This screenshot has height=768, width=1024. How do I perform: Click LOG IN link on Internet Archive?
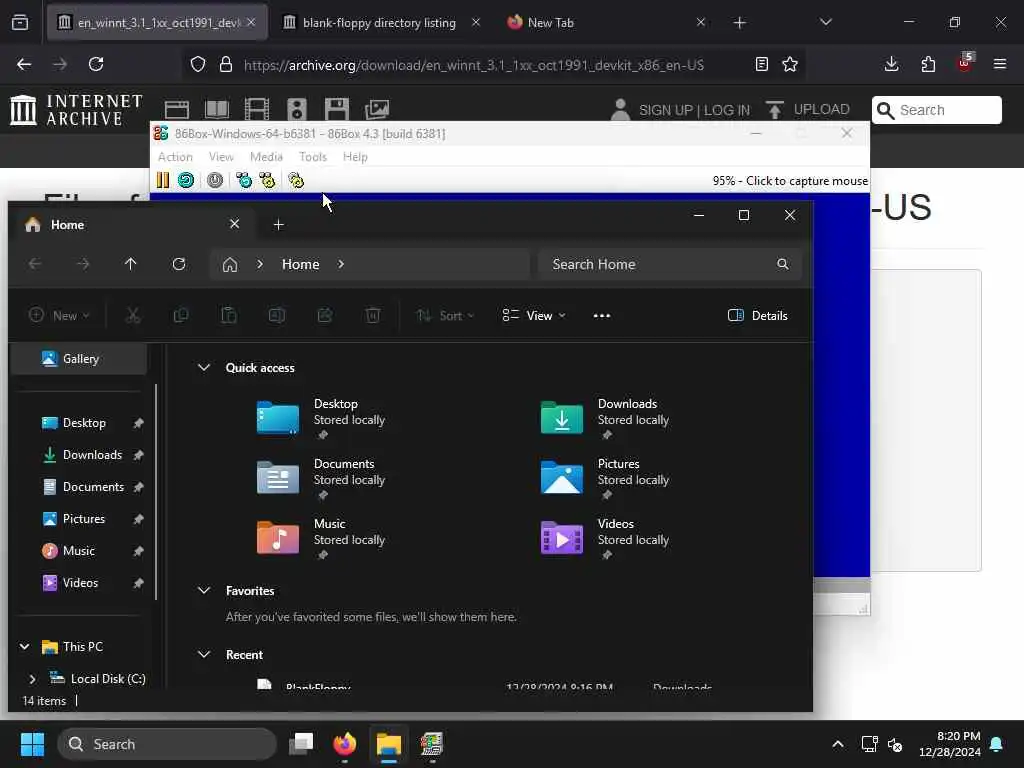click(x=727, y=110)
